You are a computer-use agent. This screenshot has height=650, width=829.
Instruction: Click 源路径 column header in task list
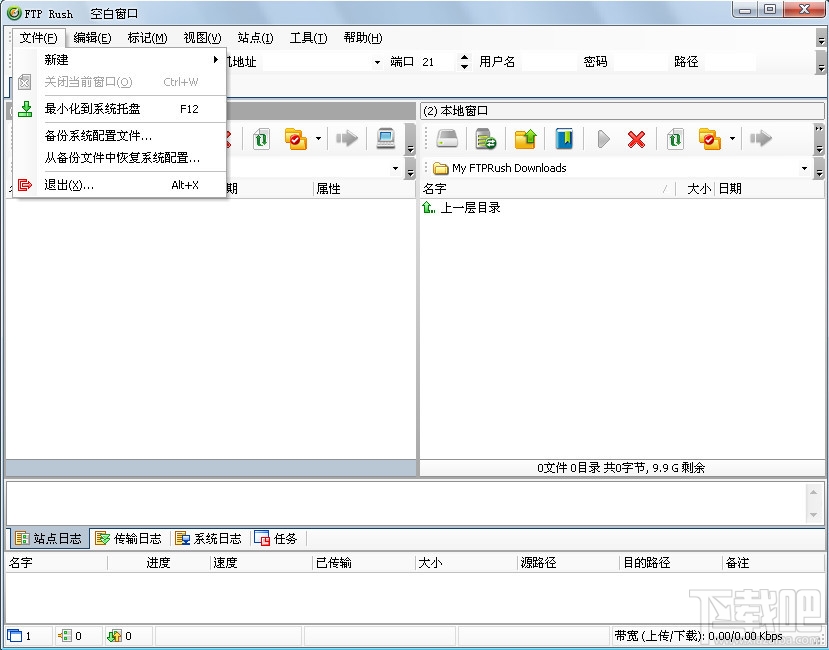click(568, 563)
